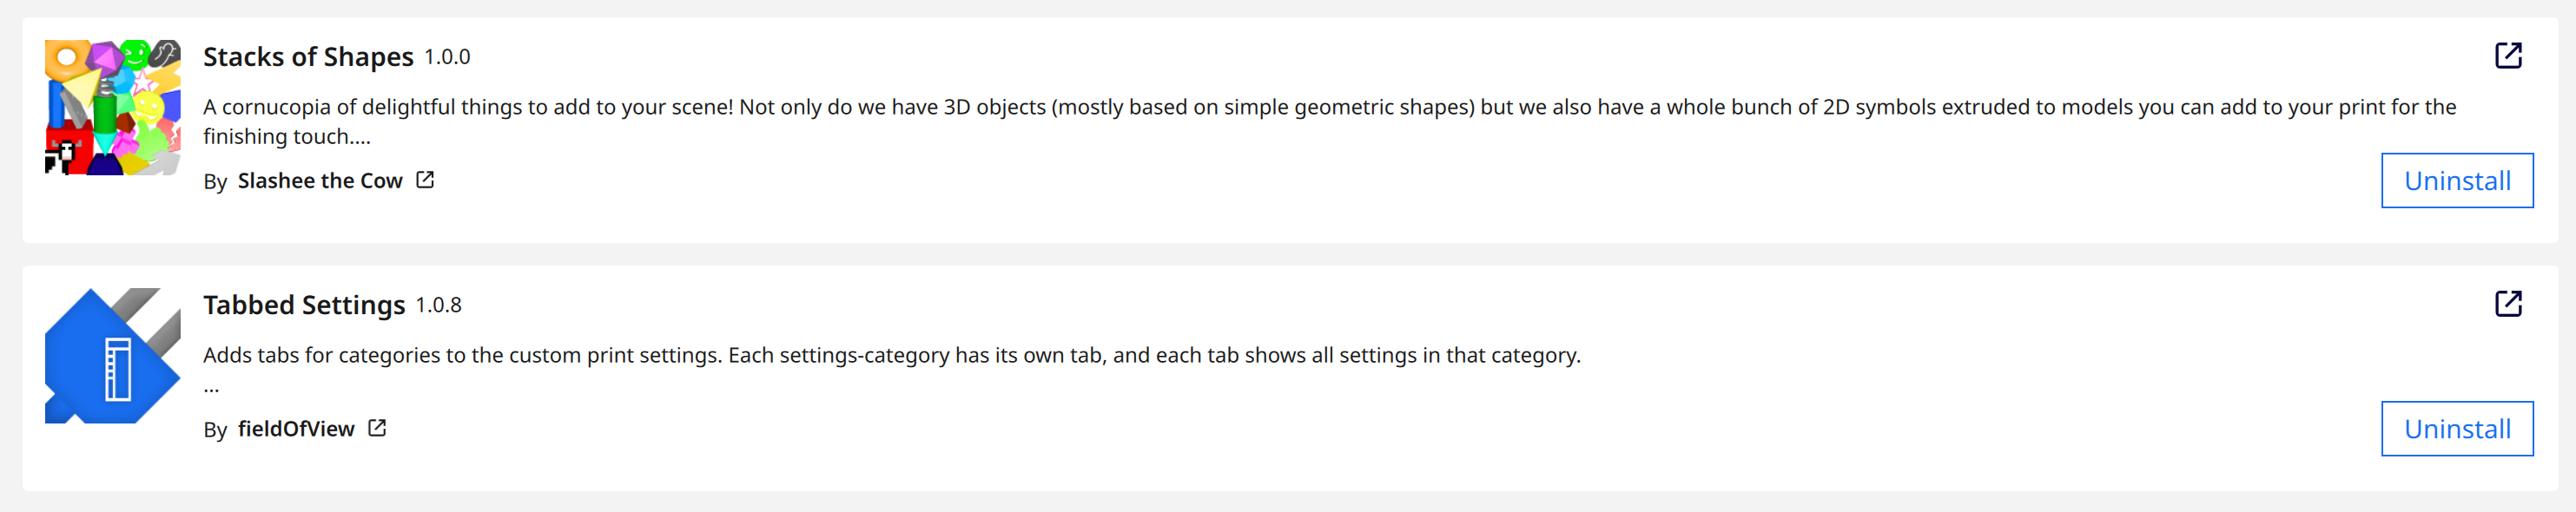The width and height of the screenshot is (2576, 512).
Task: Click the ellipsis below the Tabbed Settings description
Action: point(211,387)
